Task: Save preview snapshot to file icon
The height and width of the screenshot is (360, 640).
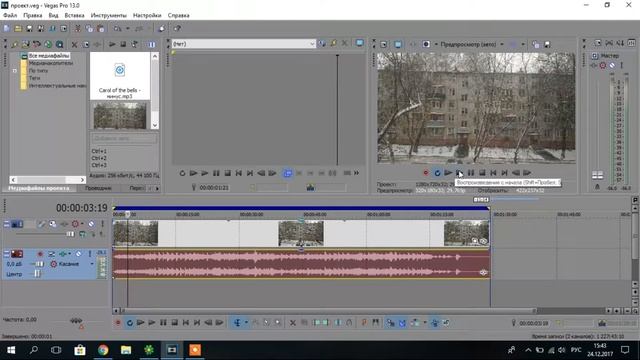Action: (547, 44)
